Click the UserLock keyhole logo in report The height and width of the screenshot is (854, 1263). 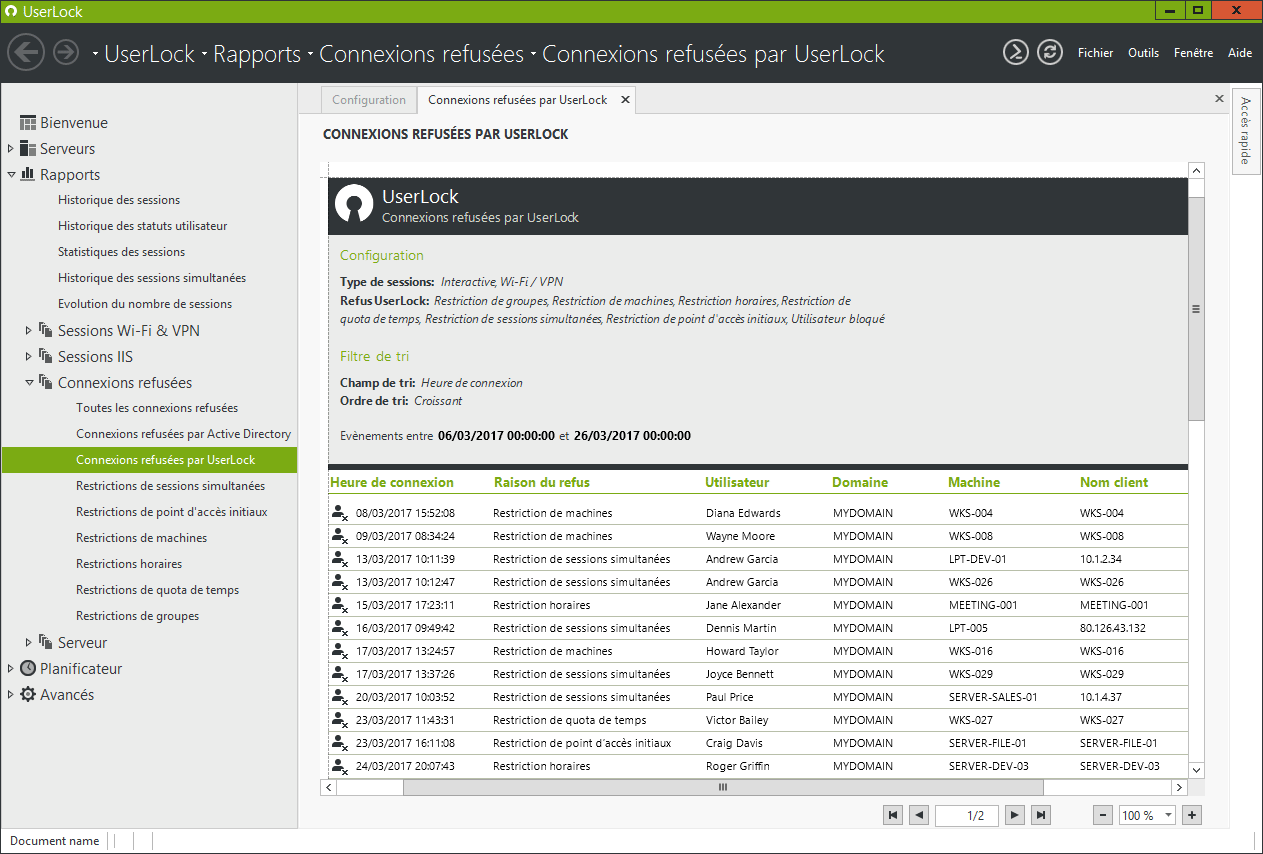pyautogui.click(x=352, y=204)
